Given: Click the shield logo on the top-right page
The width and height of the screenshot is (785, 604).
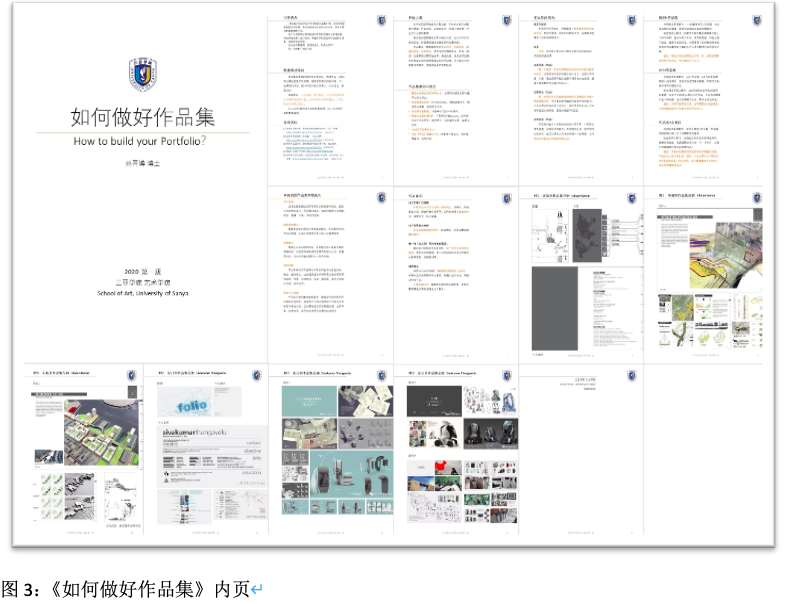Looking at the screenshot, I should click(x=756, y=20).
